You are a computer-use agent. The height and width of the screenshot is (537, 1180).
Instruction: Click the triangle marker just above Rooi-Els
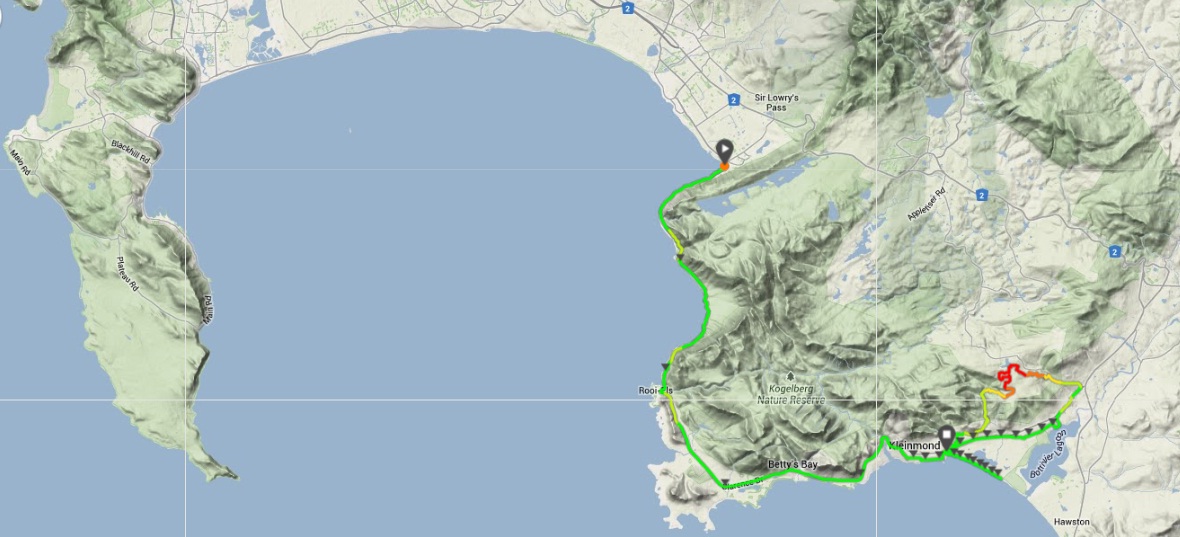click(x=666, y=365)
